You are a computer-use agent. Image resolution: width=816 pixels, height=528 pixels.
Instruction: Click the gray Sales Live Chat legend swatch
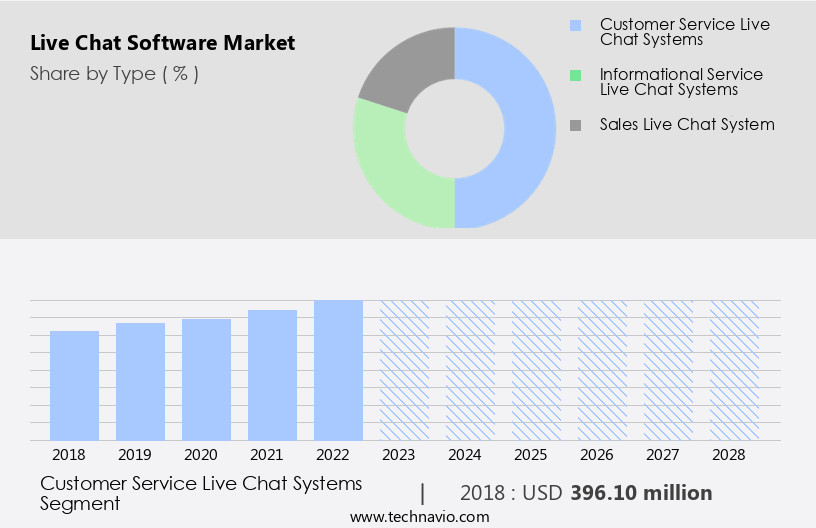(x=574, y=125)
